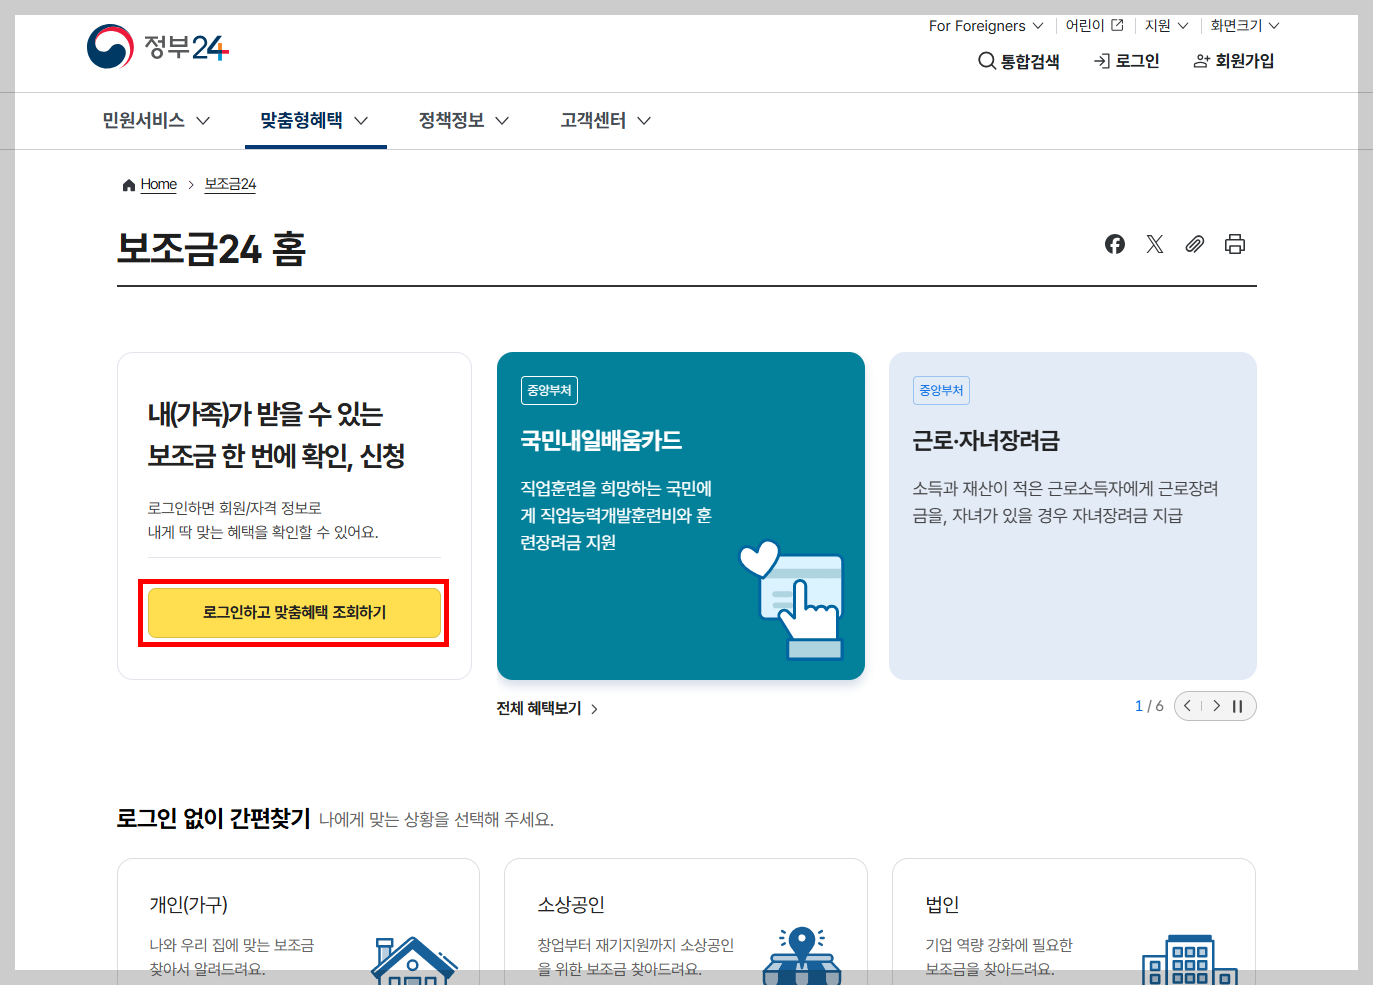Go to previous benefit slide
This screenshot has height=985, width=1373.
(1188, 706)
